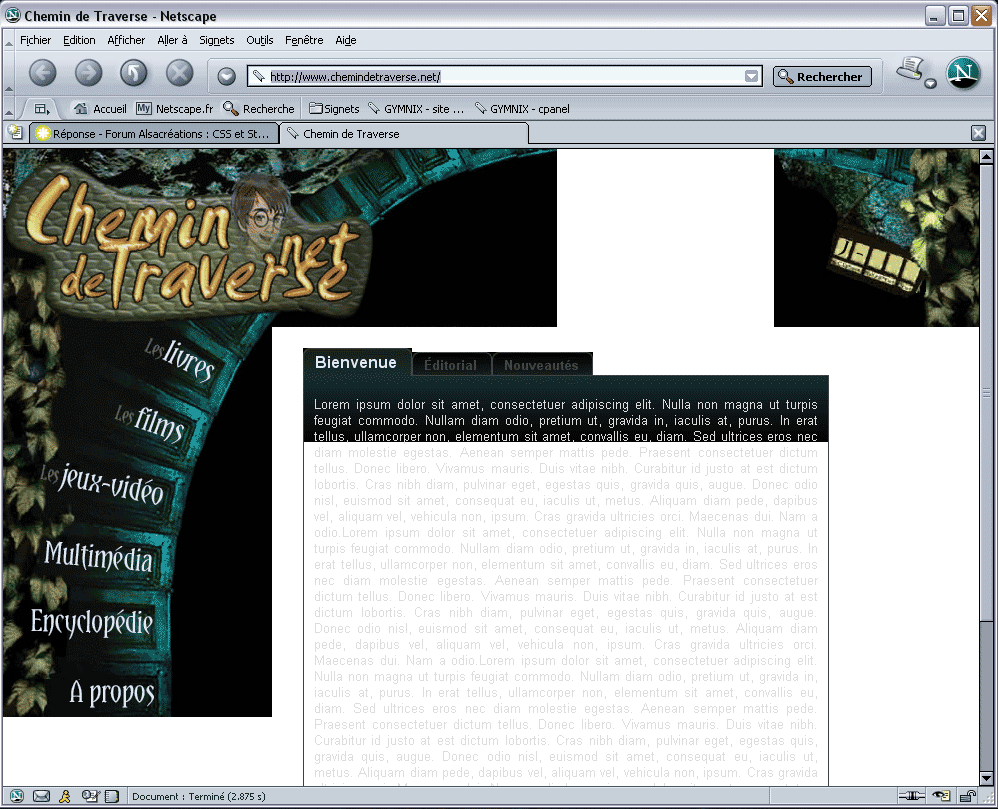Click the vertical scrollbar thumb
Viewport: 998px width, 809px height.
click(x=986, y=391)
